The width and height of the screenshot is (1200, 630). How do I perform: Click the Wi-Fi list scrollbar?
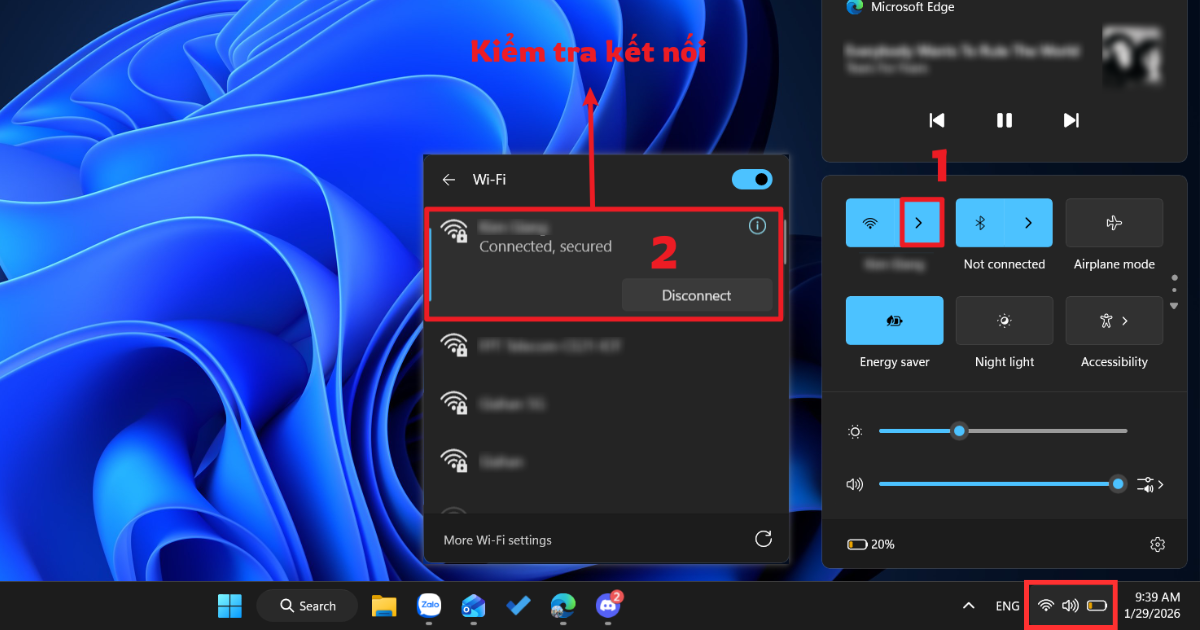(x=784, y=241)
